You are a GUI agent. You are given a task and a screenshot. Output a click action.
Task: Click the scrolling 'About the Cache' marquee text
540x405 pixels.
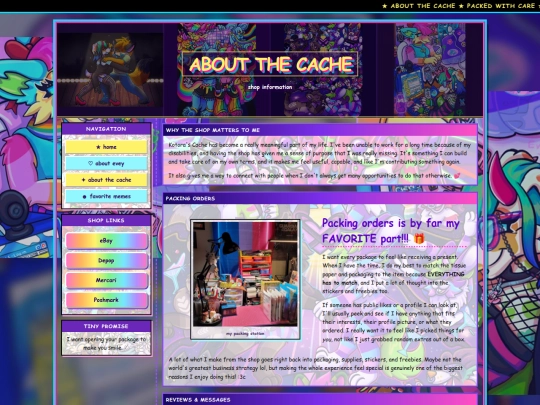tap(423, 6)
